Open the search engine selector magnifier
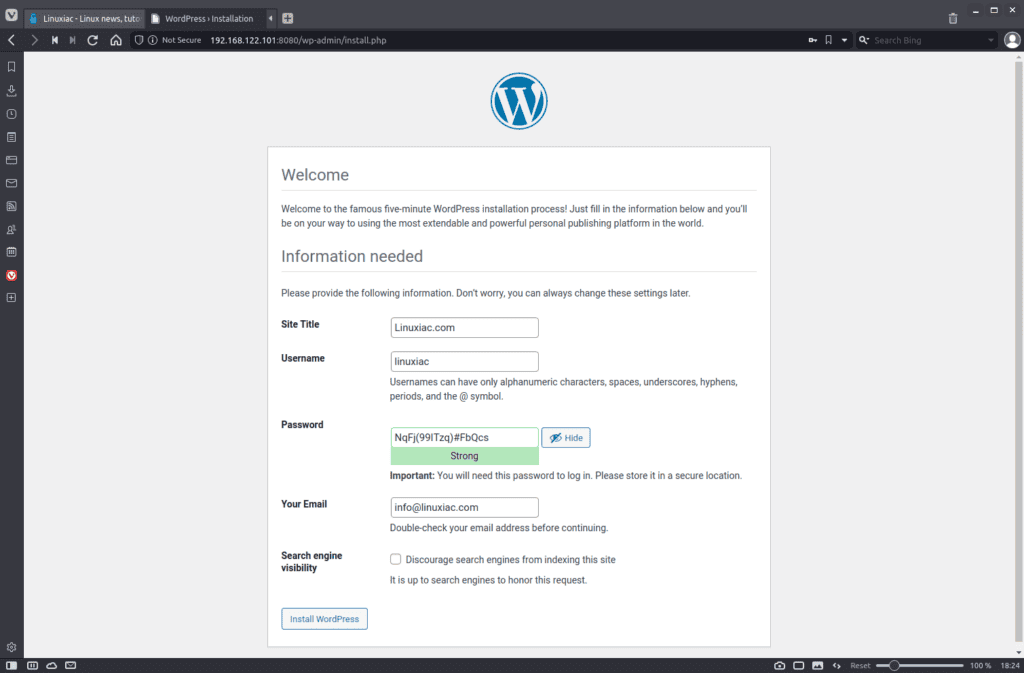The width and height of the screenshot is (1024, 673). click(863, 40)
